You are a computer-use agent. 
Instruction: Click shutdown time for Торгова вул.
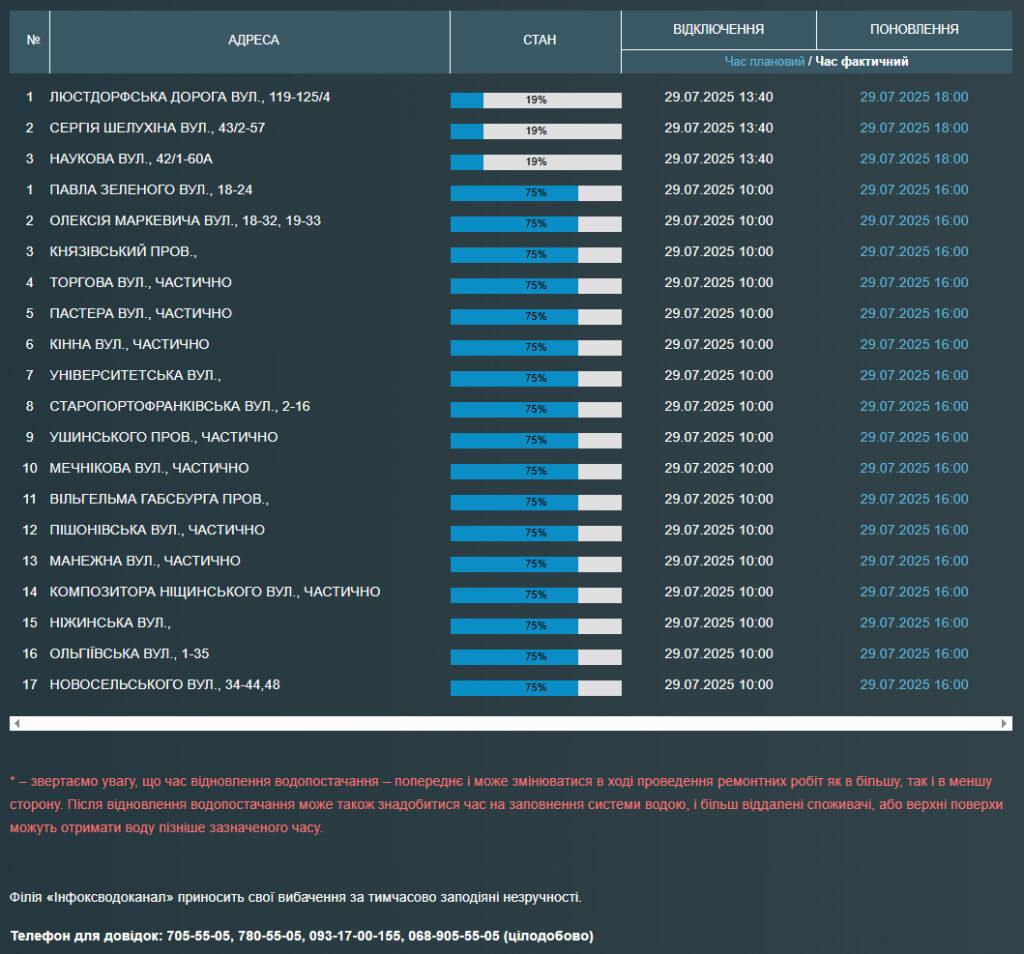[x=718, y=282]
